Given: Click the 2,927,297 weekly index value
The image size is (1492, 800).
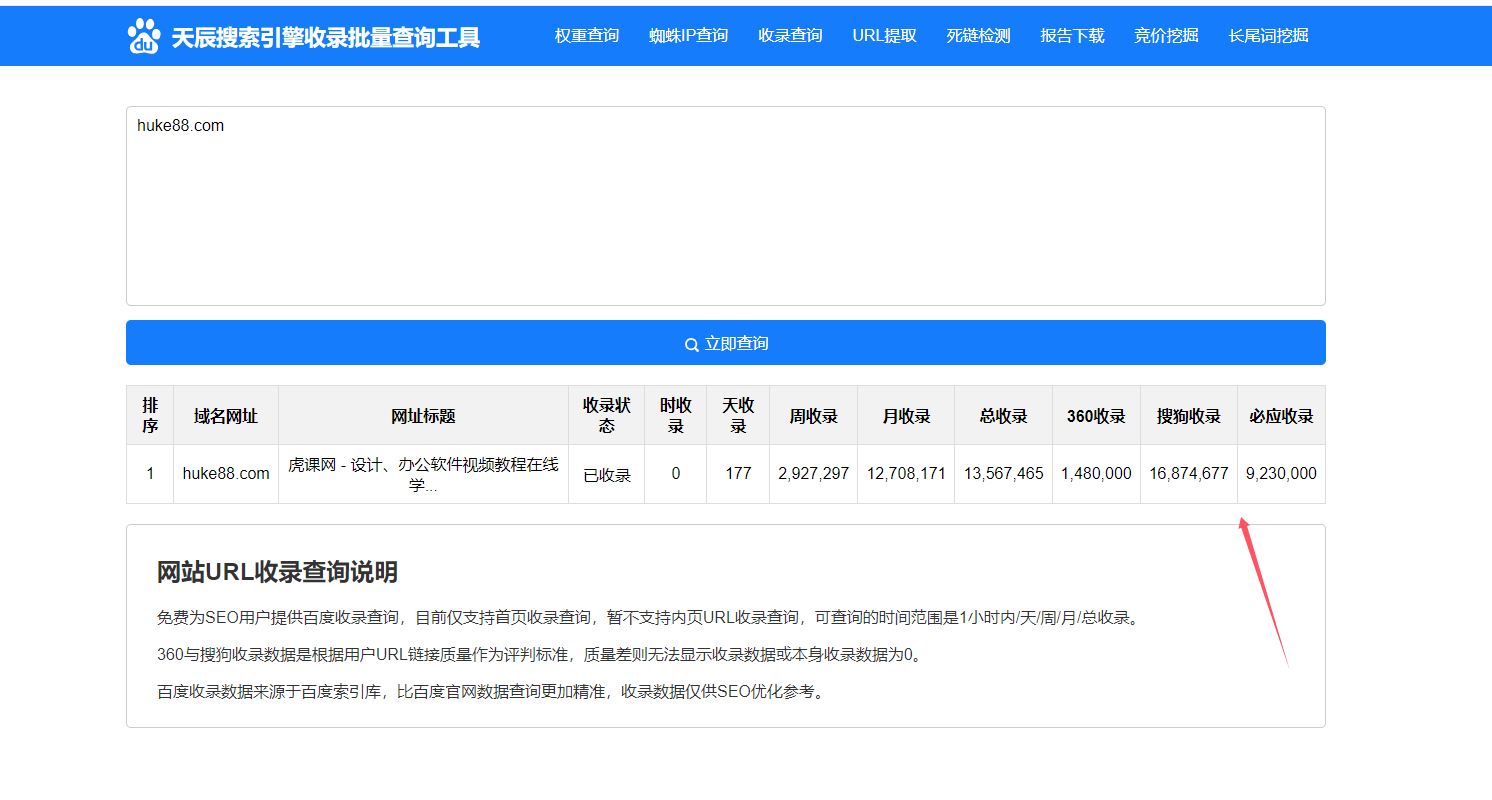Looking at the screenshot, I should [x=814, y=474].
